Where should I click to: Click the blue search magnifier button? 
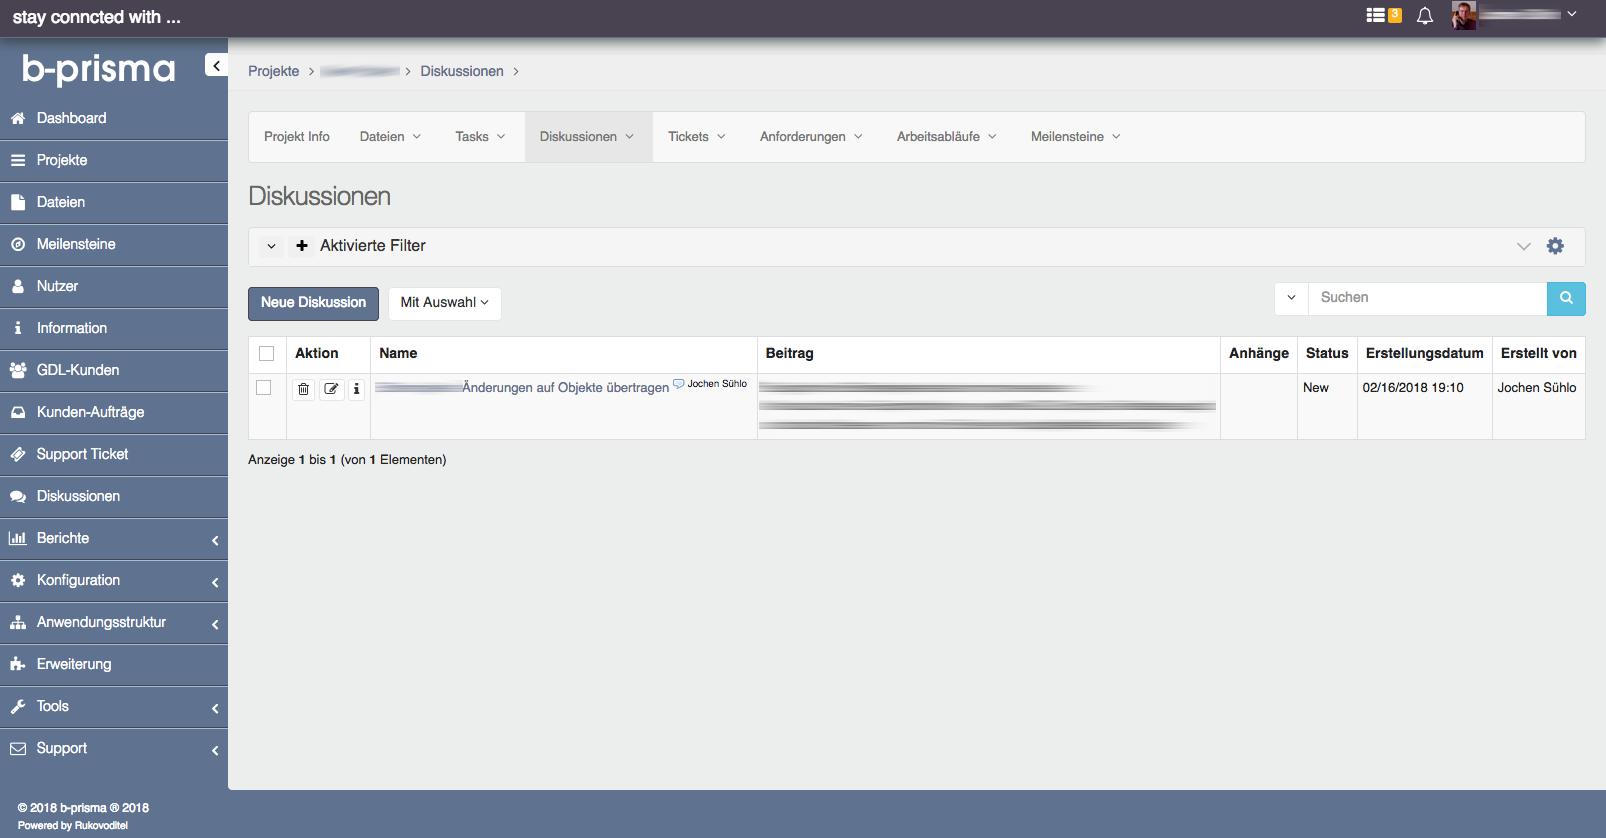coord(1566,298)
